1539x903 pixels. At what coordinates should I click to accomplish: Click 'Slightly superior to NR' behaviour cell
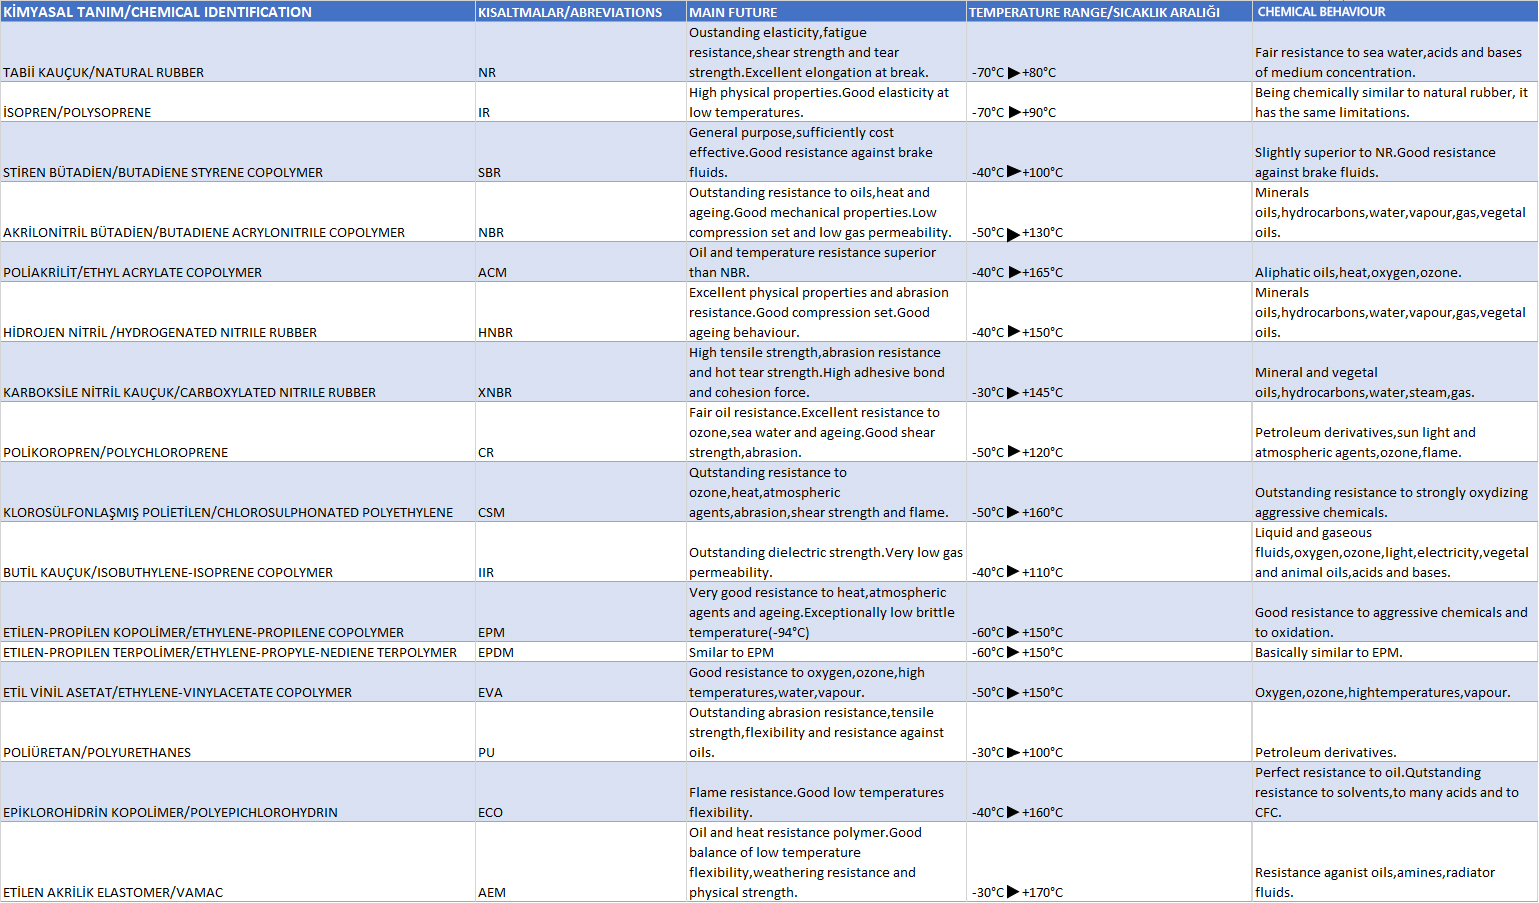(x=1395, y=152)
